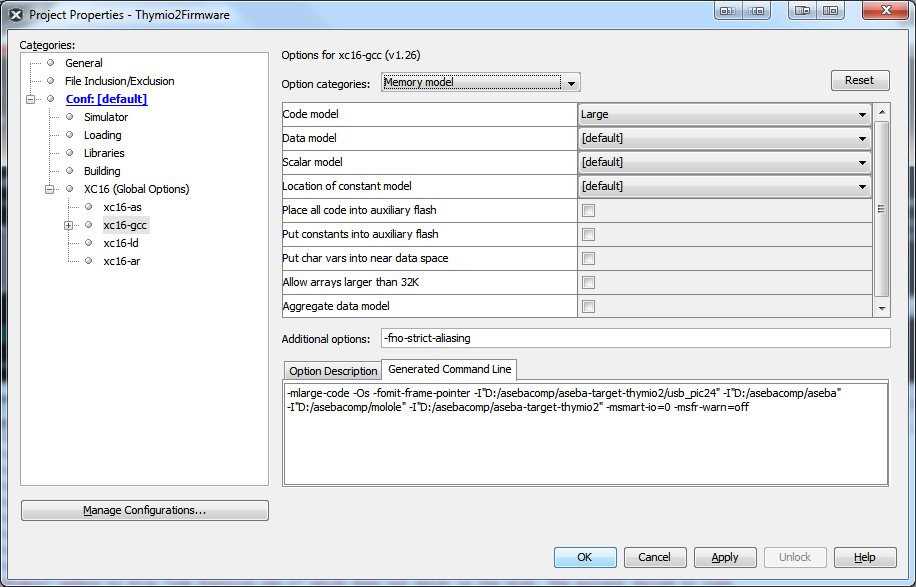The height and width of the screenshot is (587, 916).
Task: Click the Reset button
Action: 860,81
